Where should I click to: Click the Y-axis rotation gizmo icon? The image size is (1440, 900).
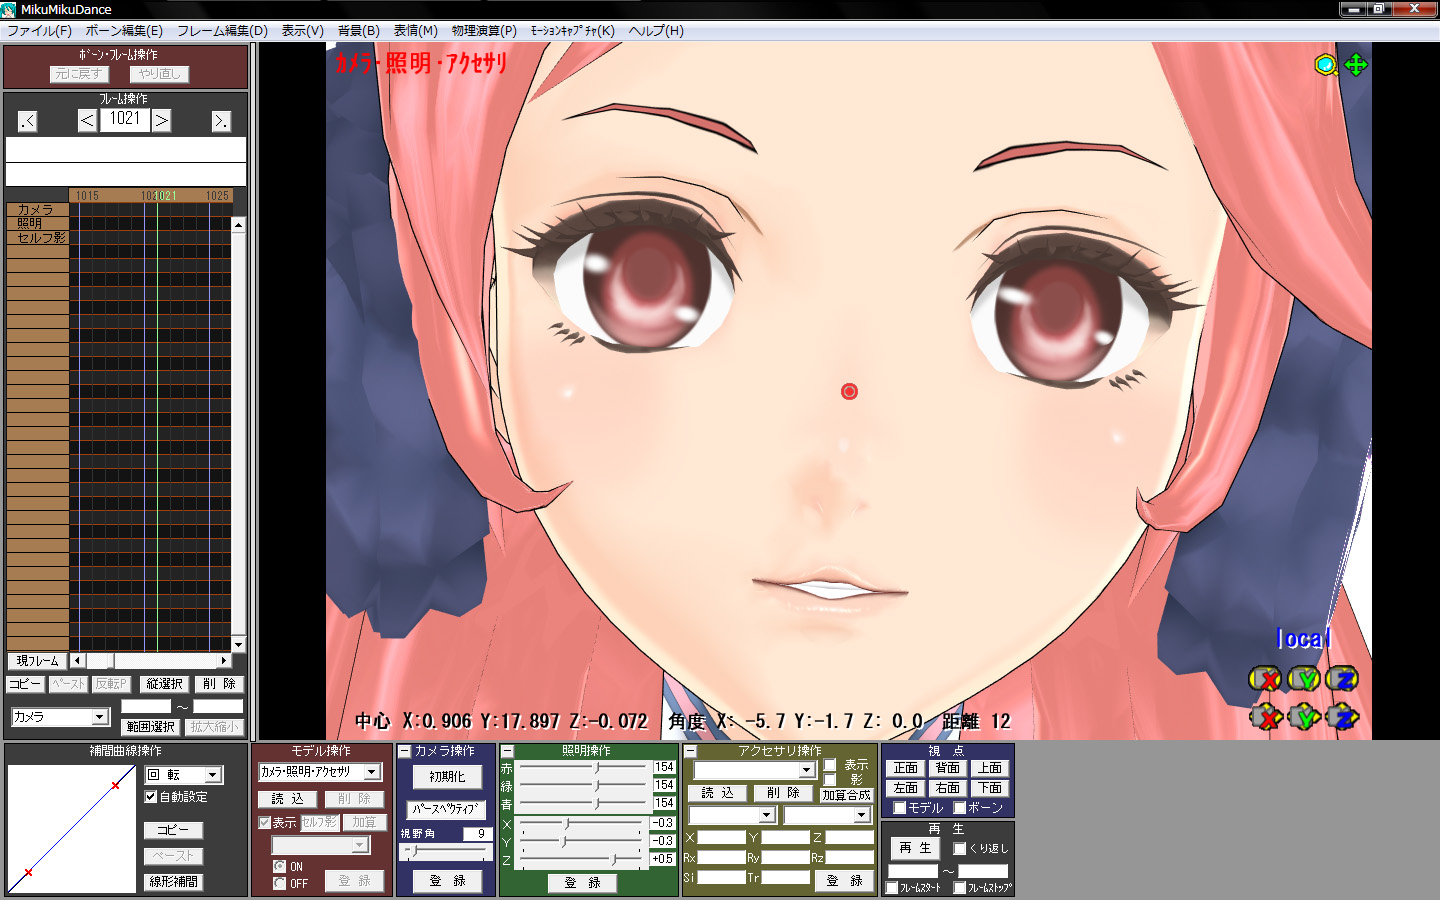[1304, 679]
